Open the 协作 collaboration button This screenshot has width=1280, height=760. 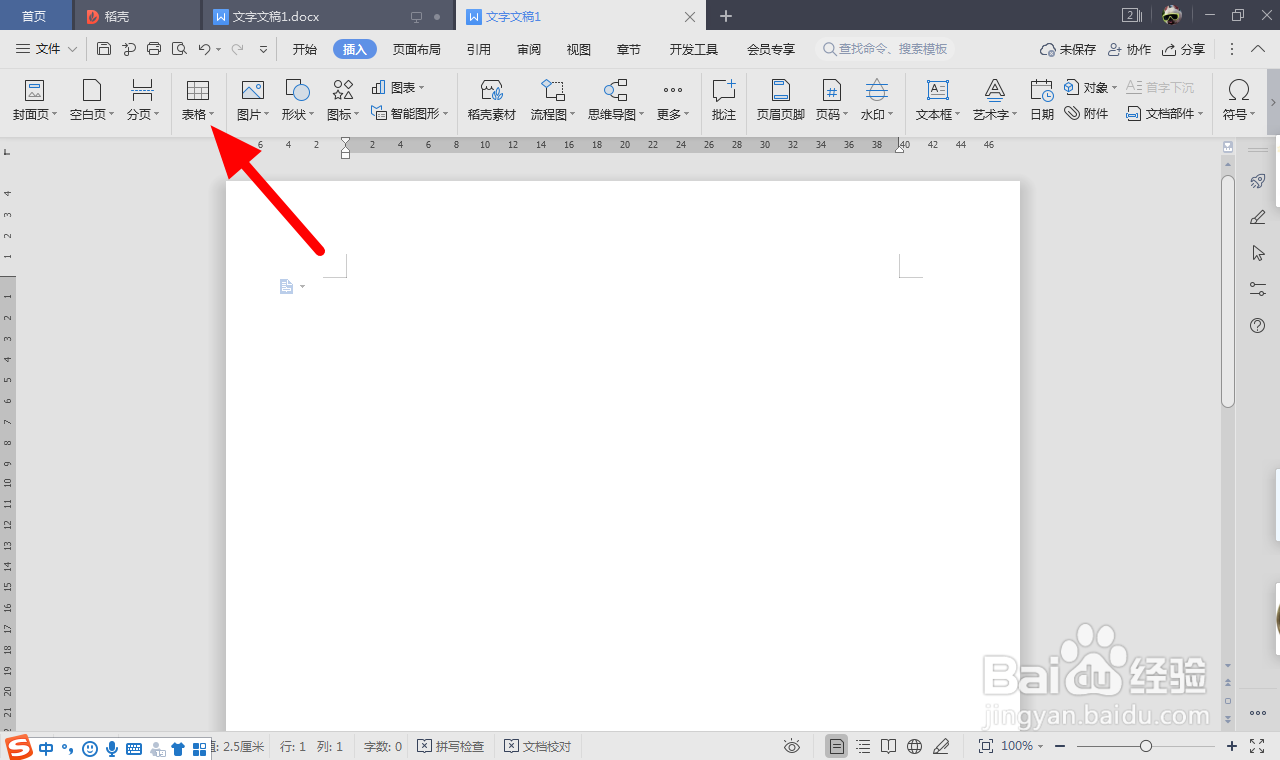[x=1129, y=49]
